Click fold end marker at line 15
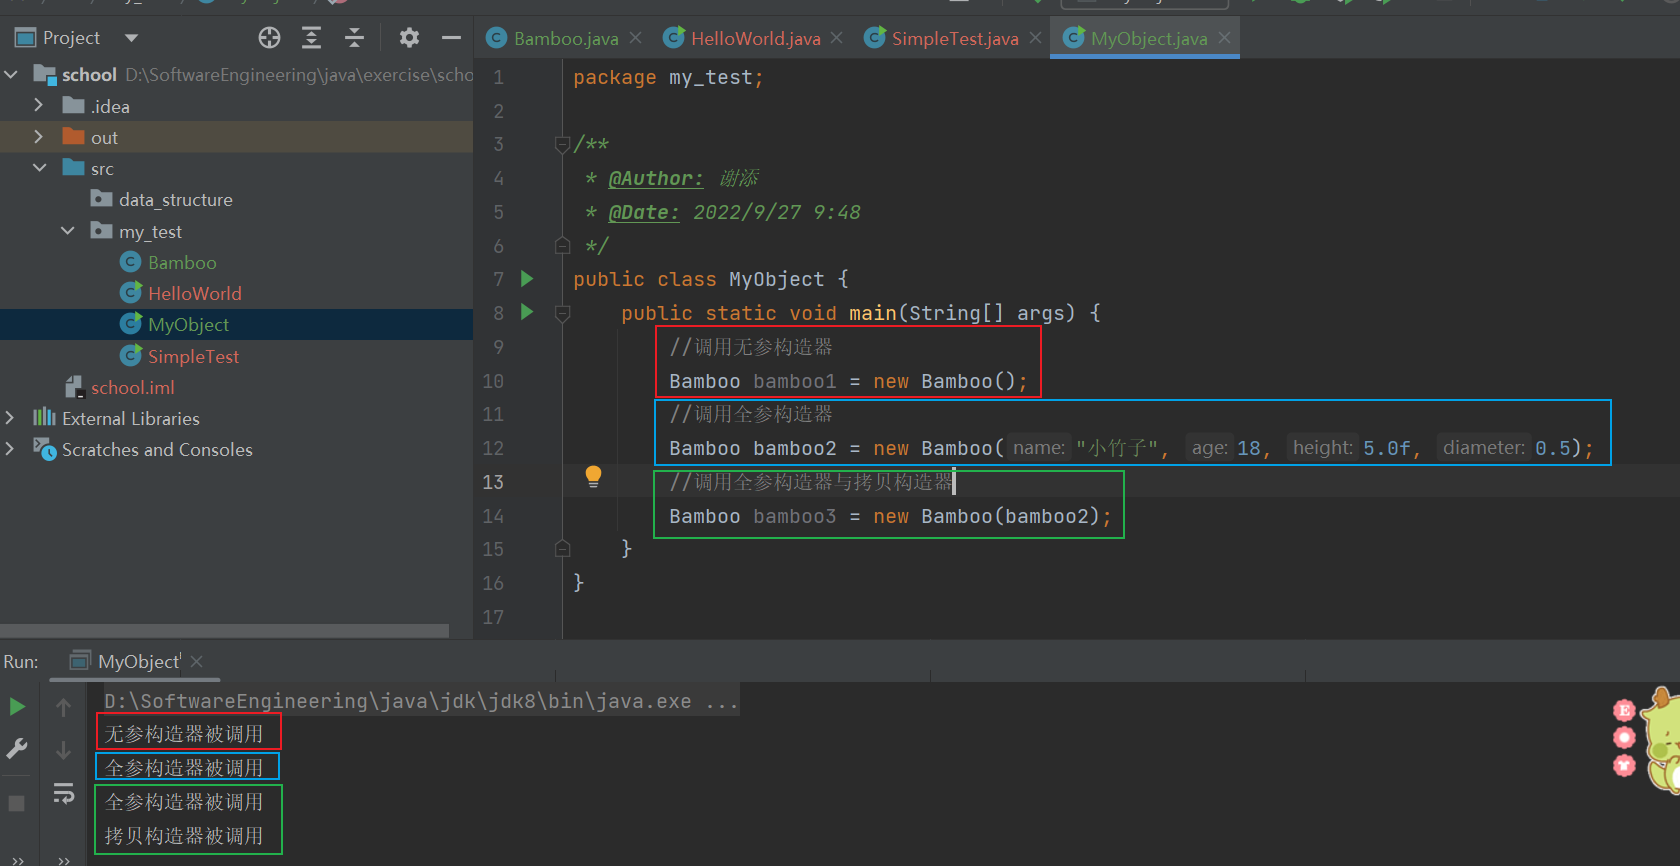 point(562,549)
